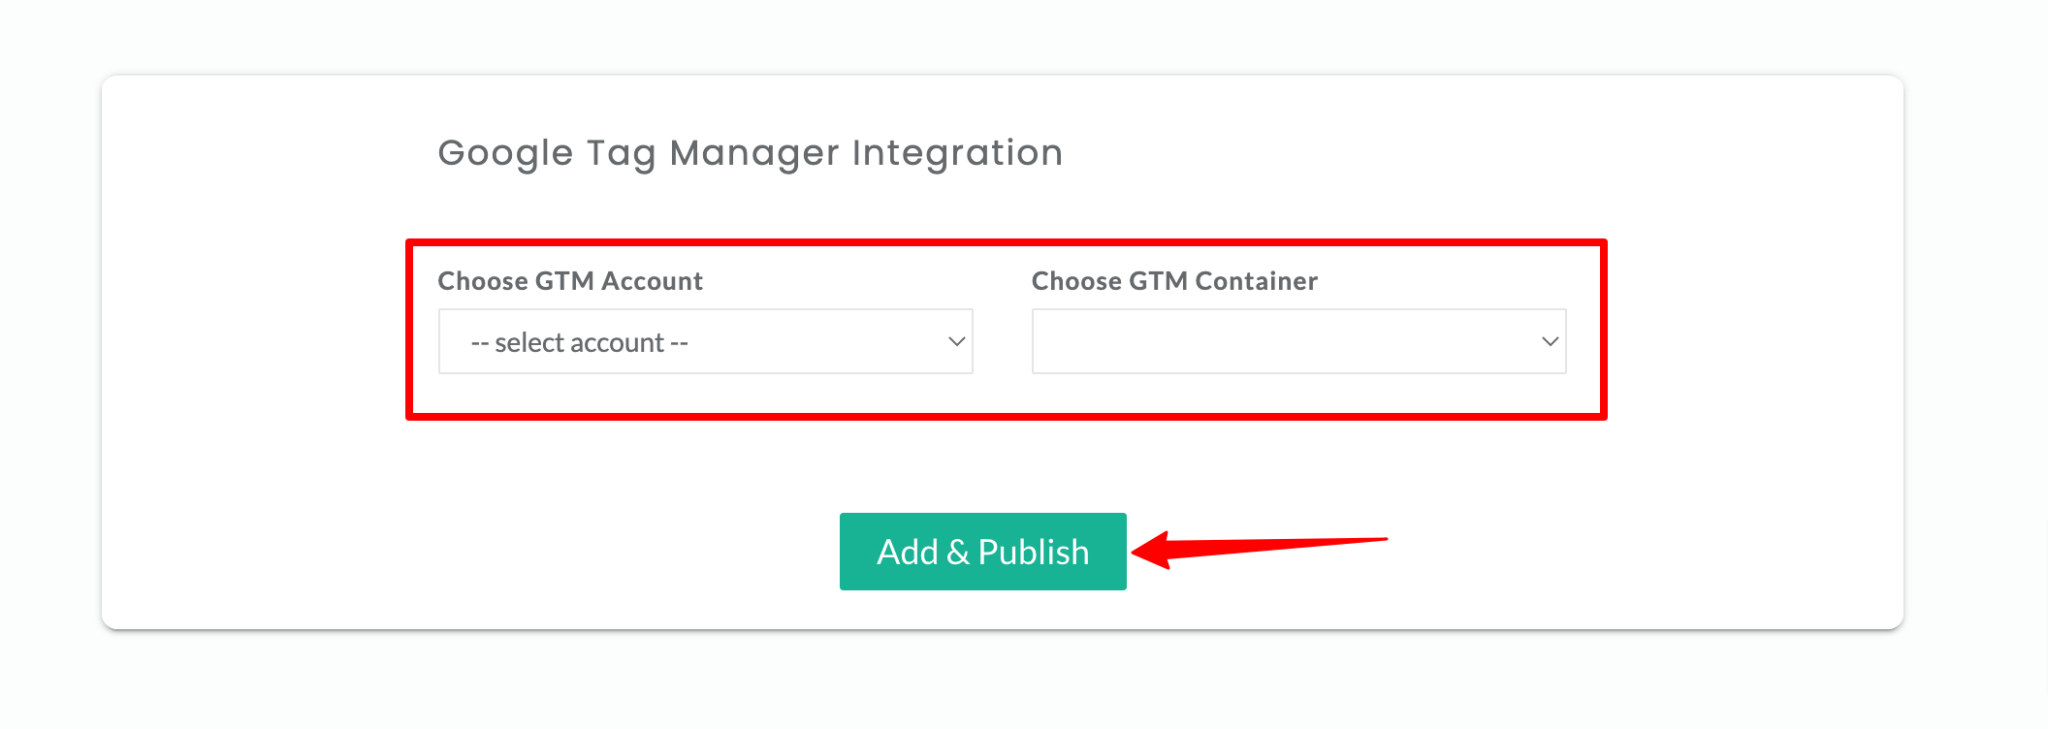
Task: Click the down arrow of the account selector
Action: coord(955,341)
